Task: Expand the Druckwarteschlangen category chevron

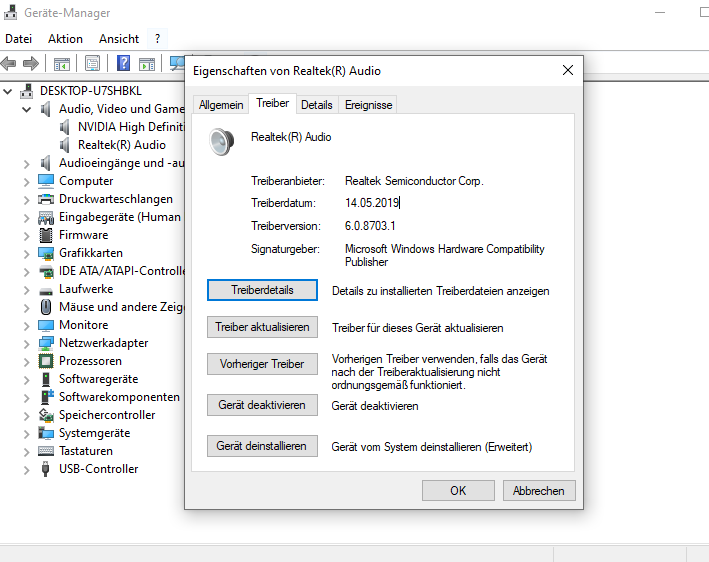Action: 27,200
